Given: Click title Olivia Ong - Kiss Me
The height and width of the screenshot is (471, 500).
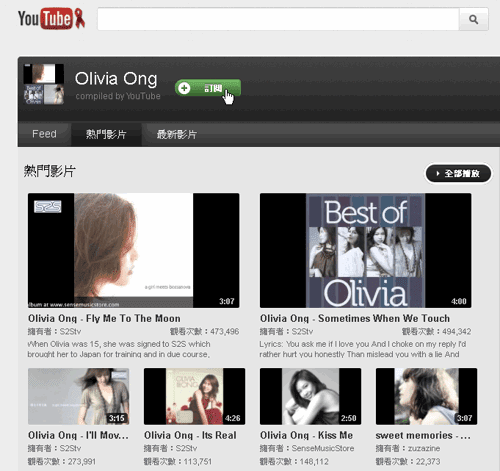Looking at the screenshot, I should [x=307, y=435].
